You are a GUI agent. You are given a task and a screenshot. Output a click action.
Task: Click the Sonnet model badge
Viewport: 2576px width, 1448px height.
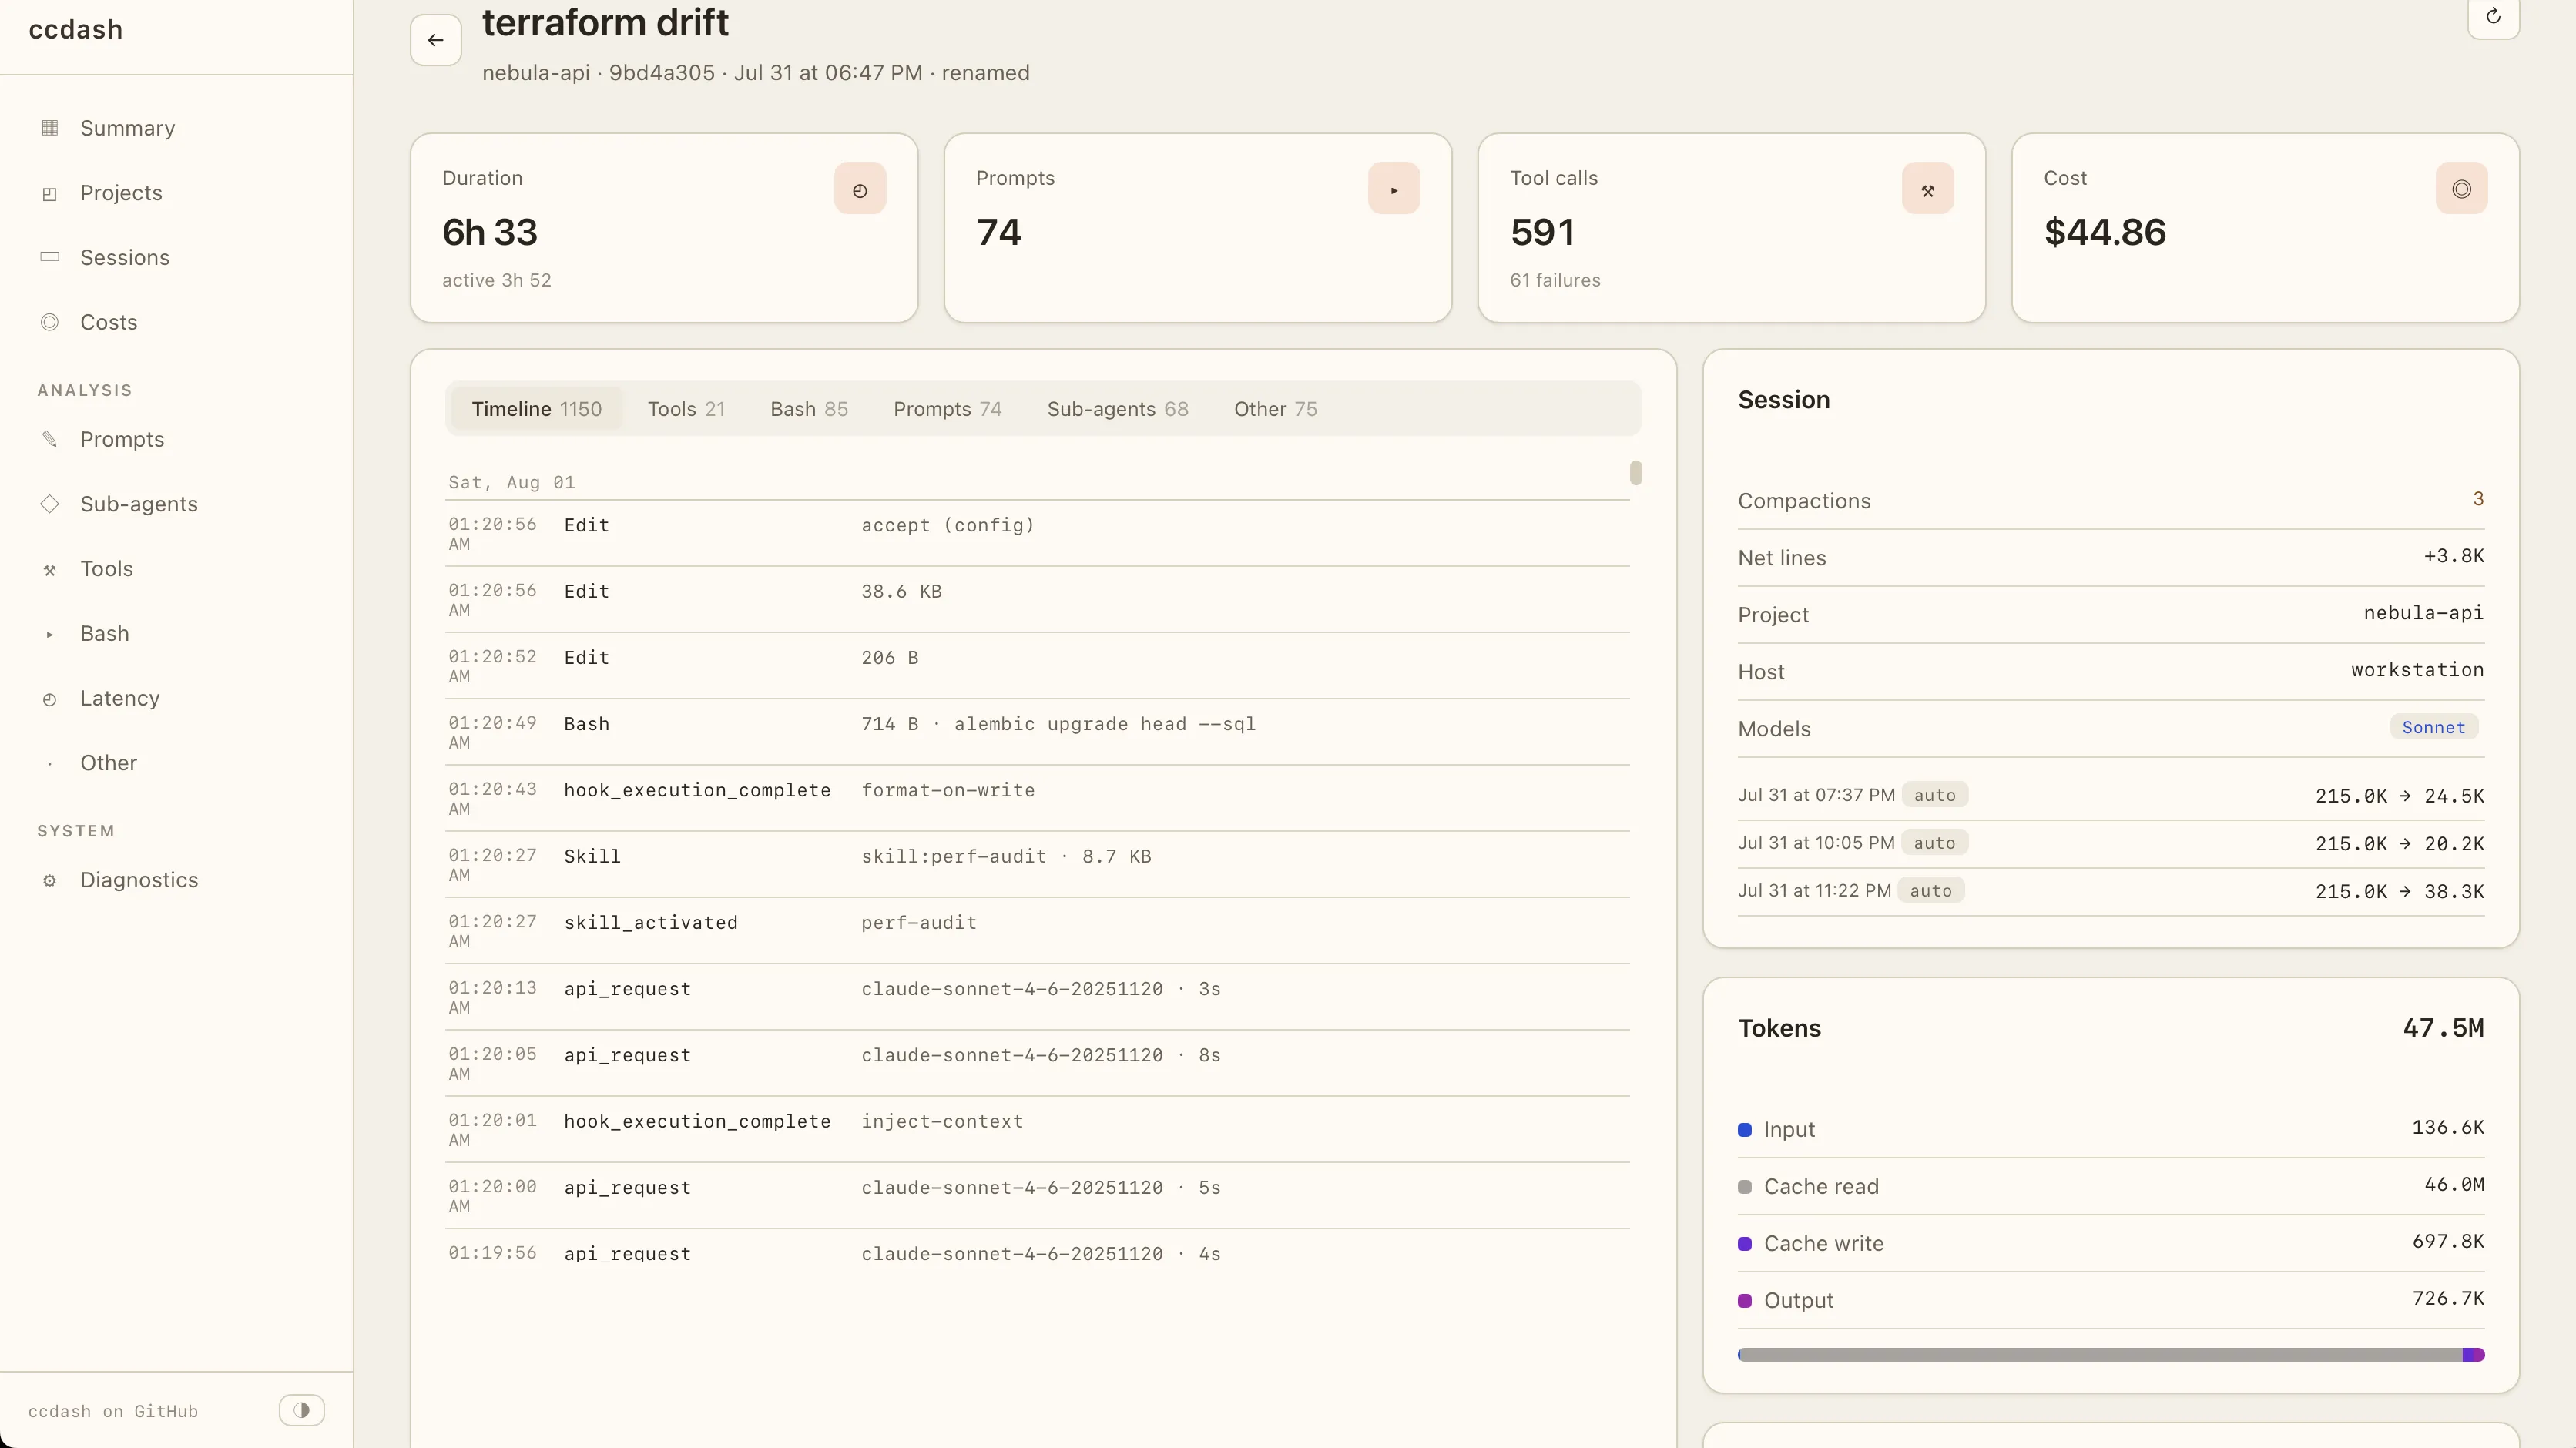tap(2433, 727)
